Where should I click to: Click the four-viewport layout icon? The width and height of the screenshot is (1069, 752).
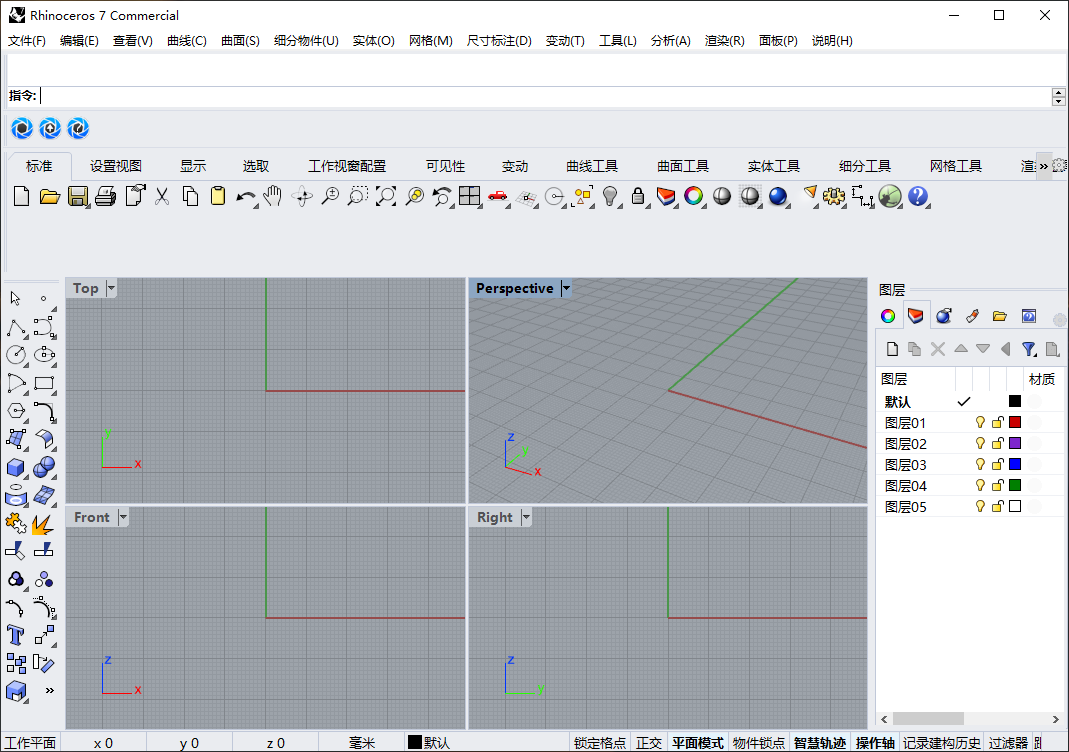470,196
